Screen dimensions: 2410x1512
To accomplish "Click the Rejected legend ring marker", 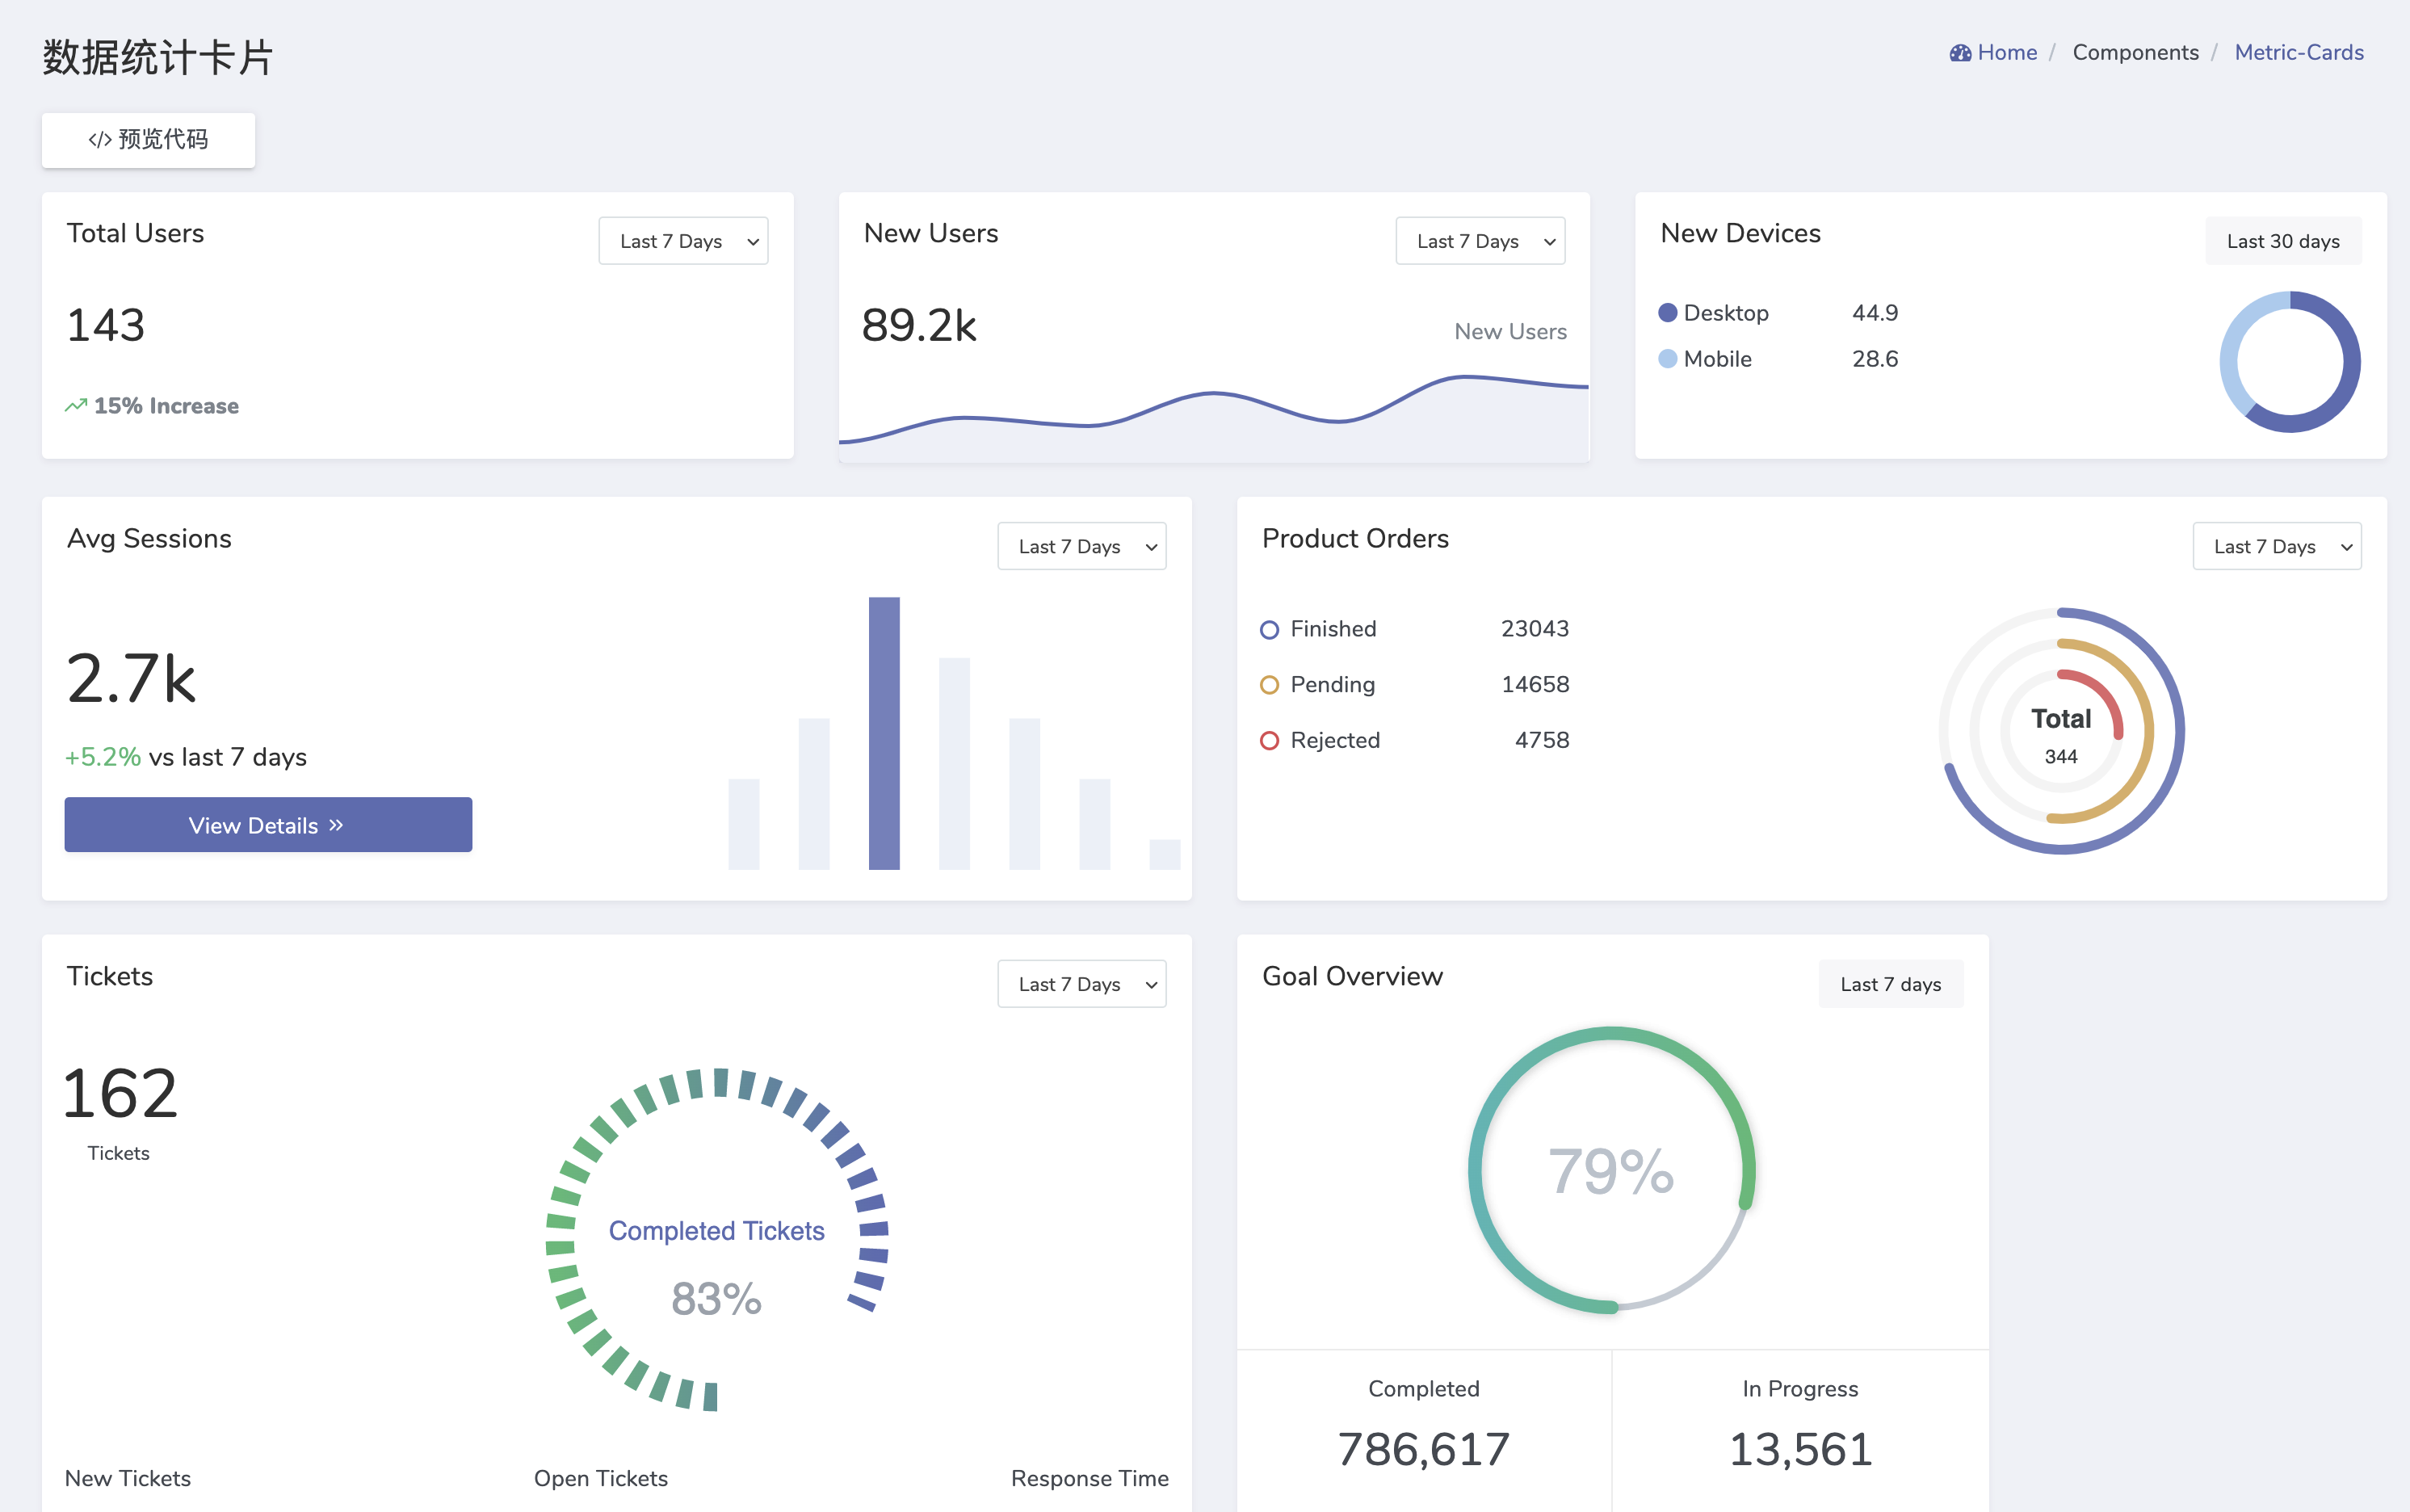I will (x=1269, y=741).
